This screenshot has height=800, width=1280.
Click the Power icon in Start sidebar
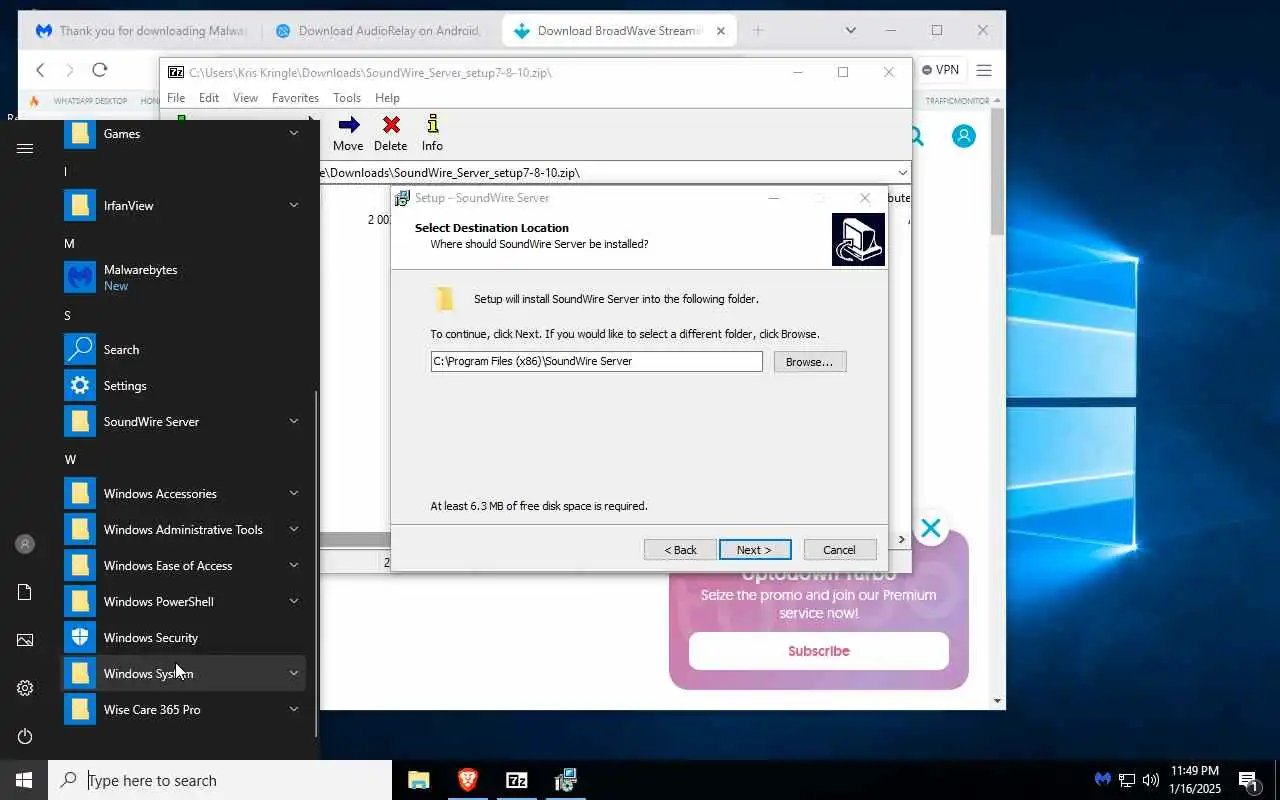[x=25, y=736]
